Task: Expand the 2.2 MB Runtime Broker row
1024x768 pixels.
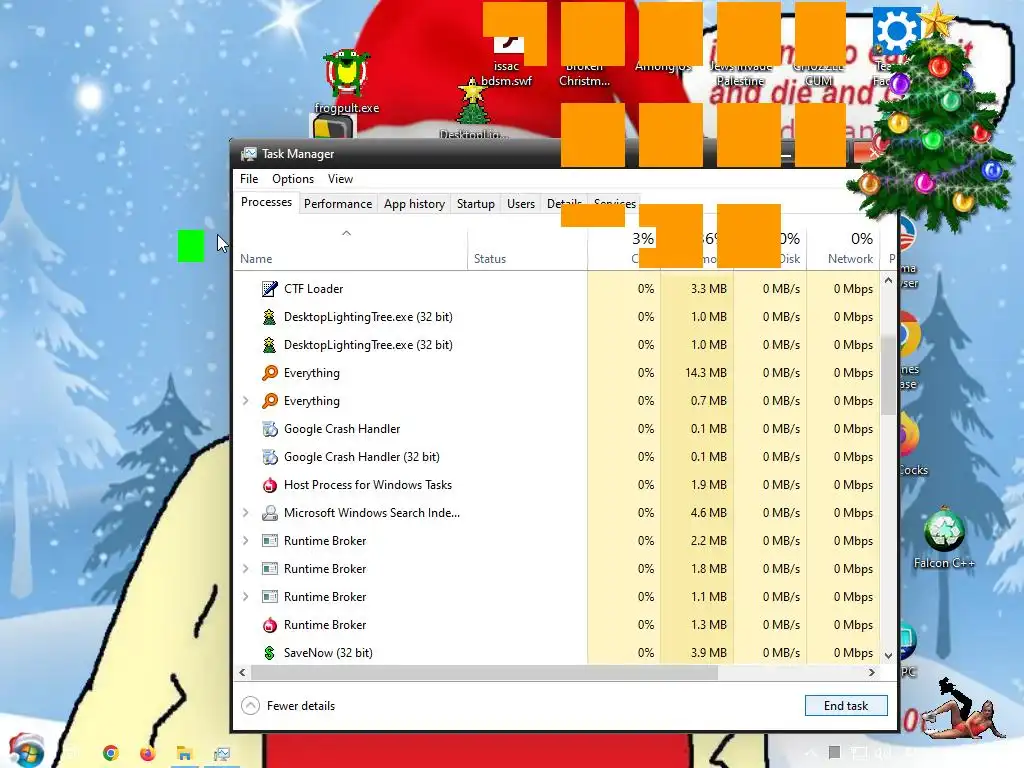Action: 246,541
